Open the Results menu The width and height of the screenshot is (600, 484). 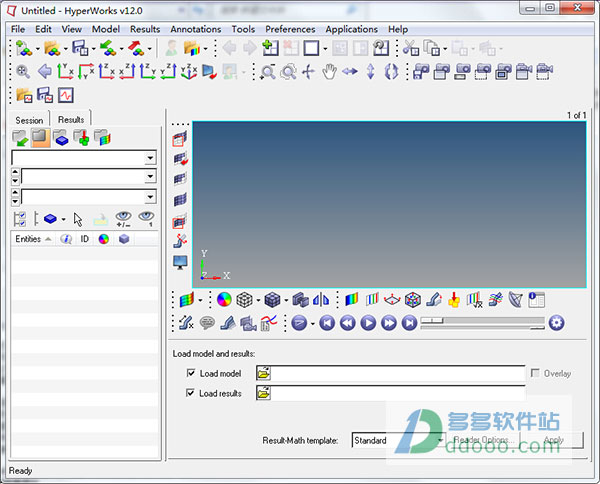[145, 29]
